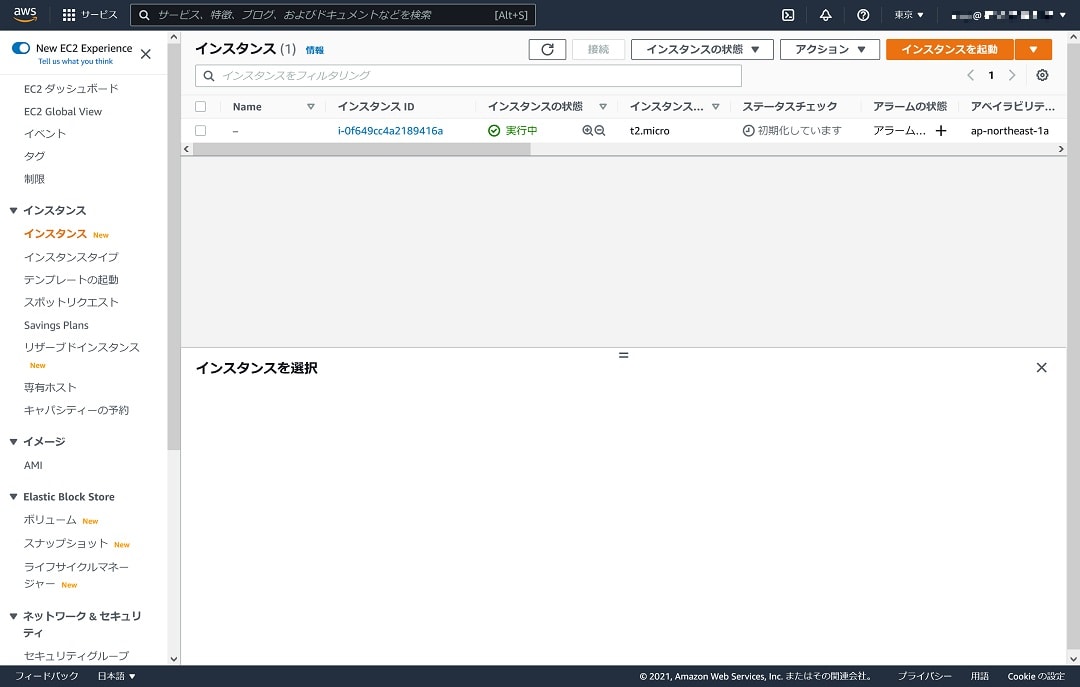
Task: Open the CloudShell terminal icon
Action: coord(788,14)
